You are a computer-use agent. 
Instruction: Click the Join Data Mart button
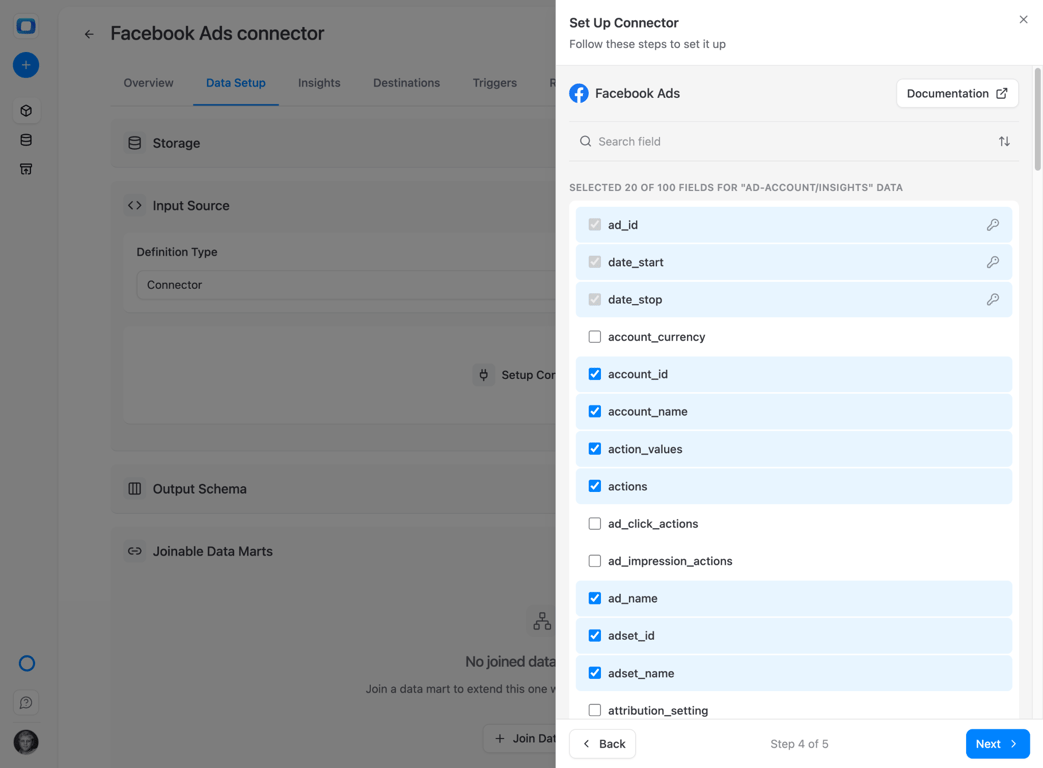point(520,738)
